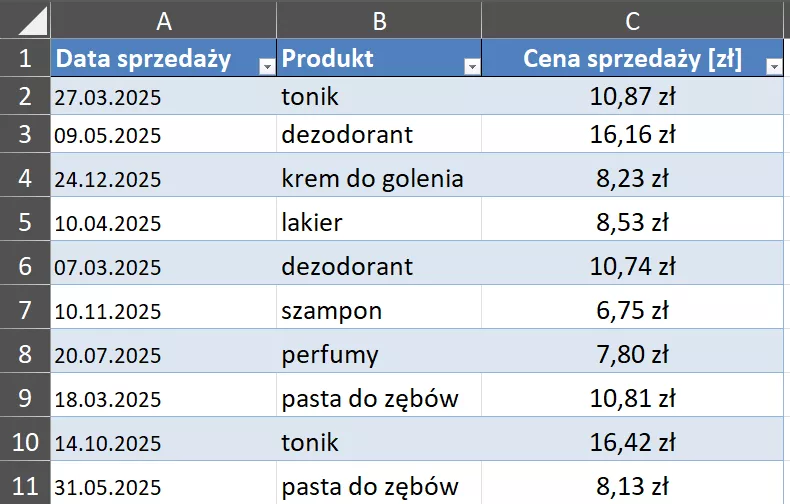The image size is (790, 504).
Task: Click the krem do golenia cell
Action: 372,179
